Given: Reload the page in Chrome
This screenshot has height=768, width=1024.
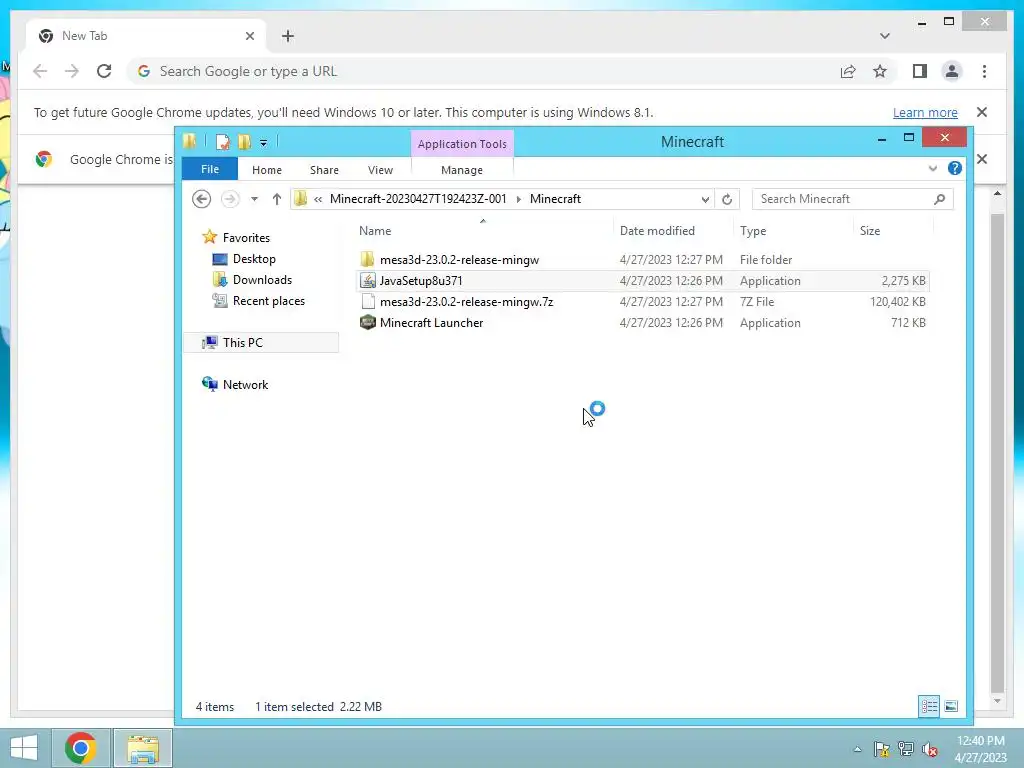Looking at the screenshot, I should 104,71.
